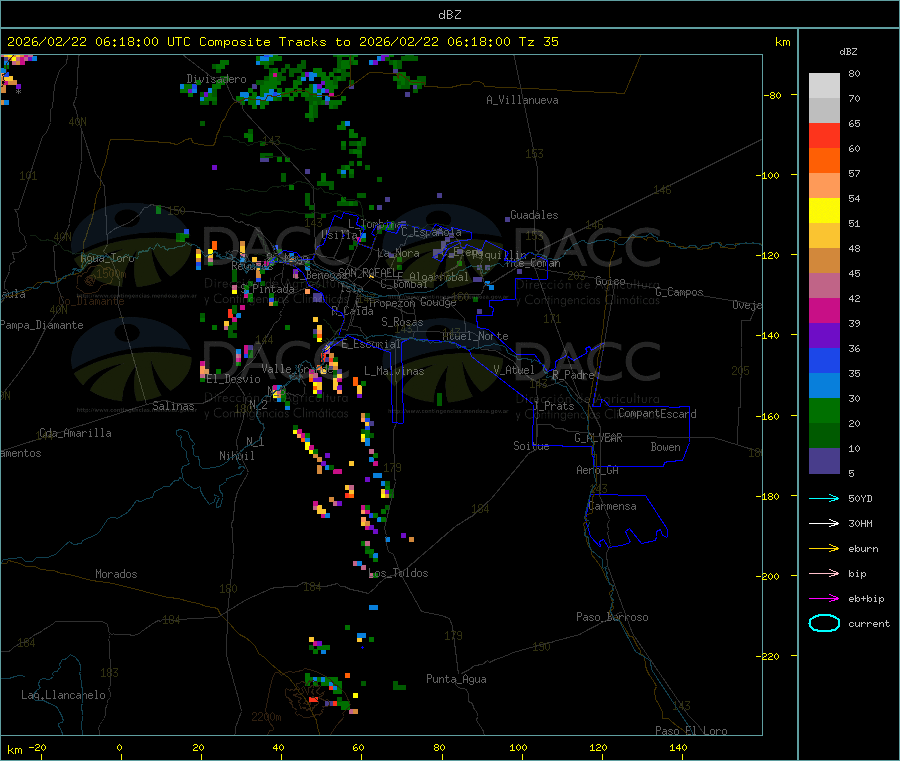The height and width of the screenshot is (761, 900).
Task: Click the 54 dBZ light-orange swatch
Action: click(824, 186)
